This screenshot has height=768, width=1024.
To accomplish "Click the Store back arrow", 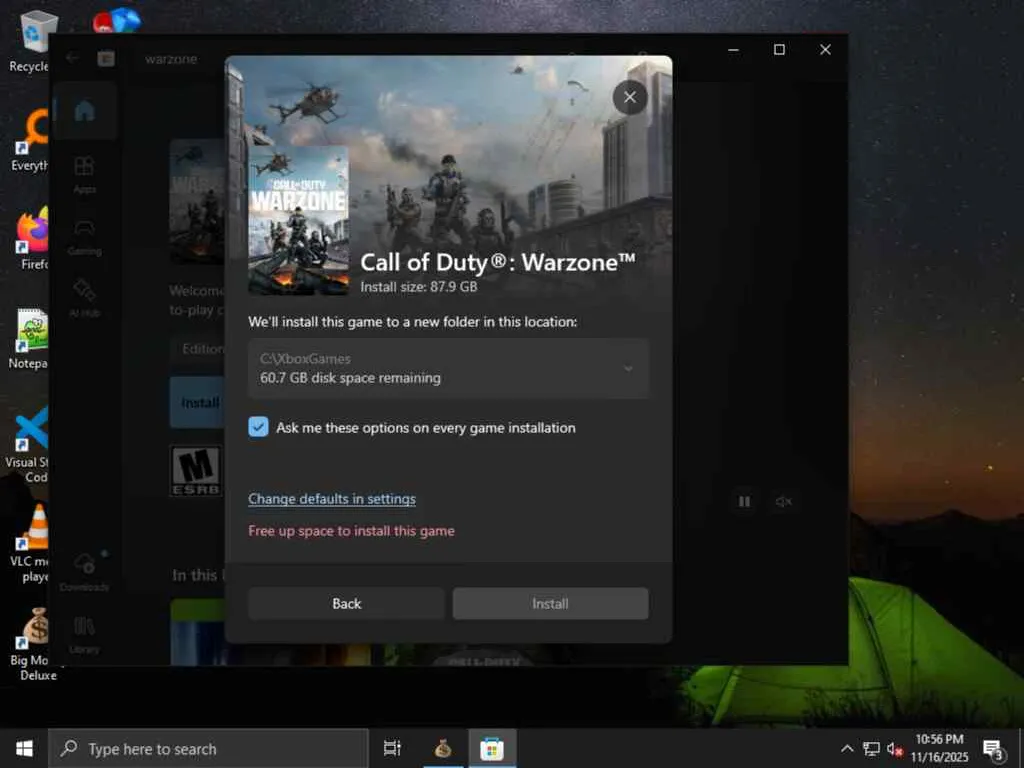I will pyautogui.click(x=72, y=58).
